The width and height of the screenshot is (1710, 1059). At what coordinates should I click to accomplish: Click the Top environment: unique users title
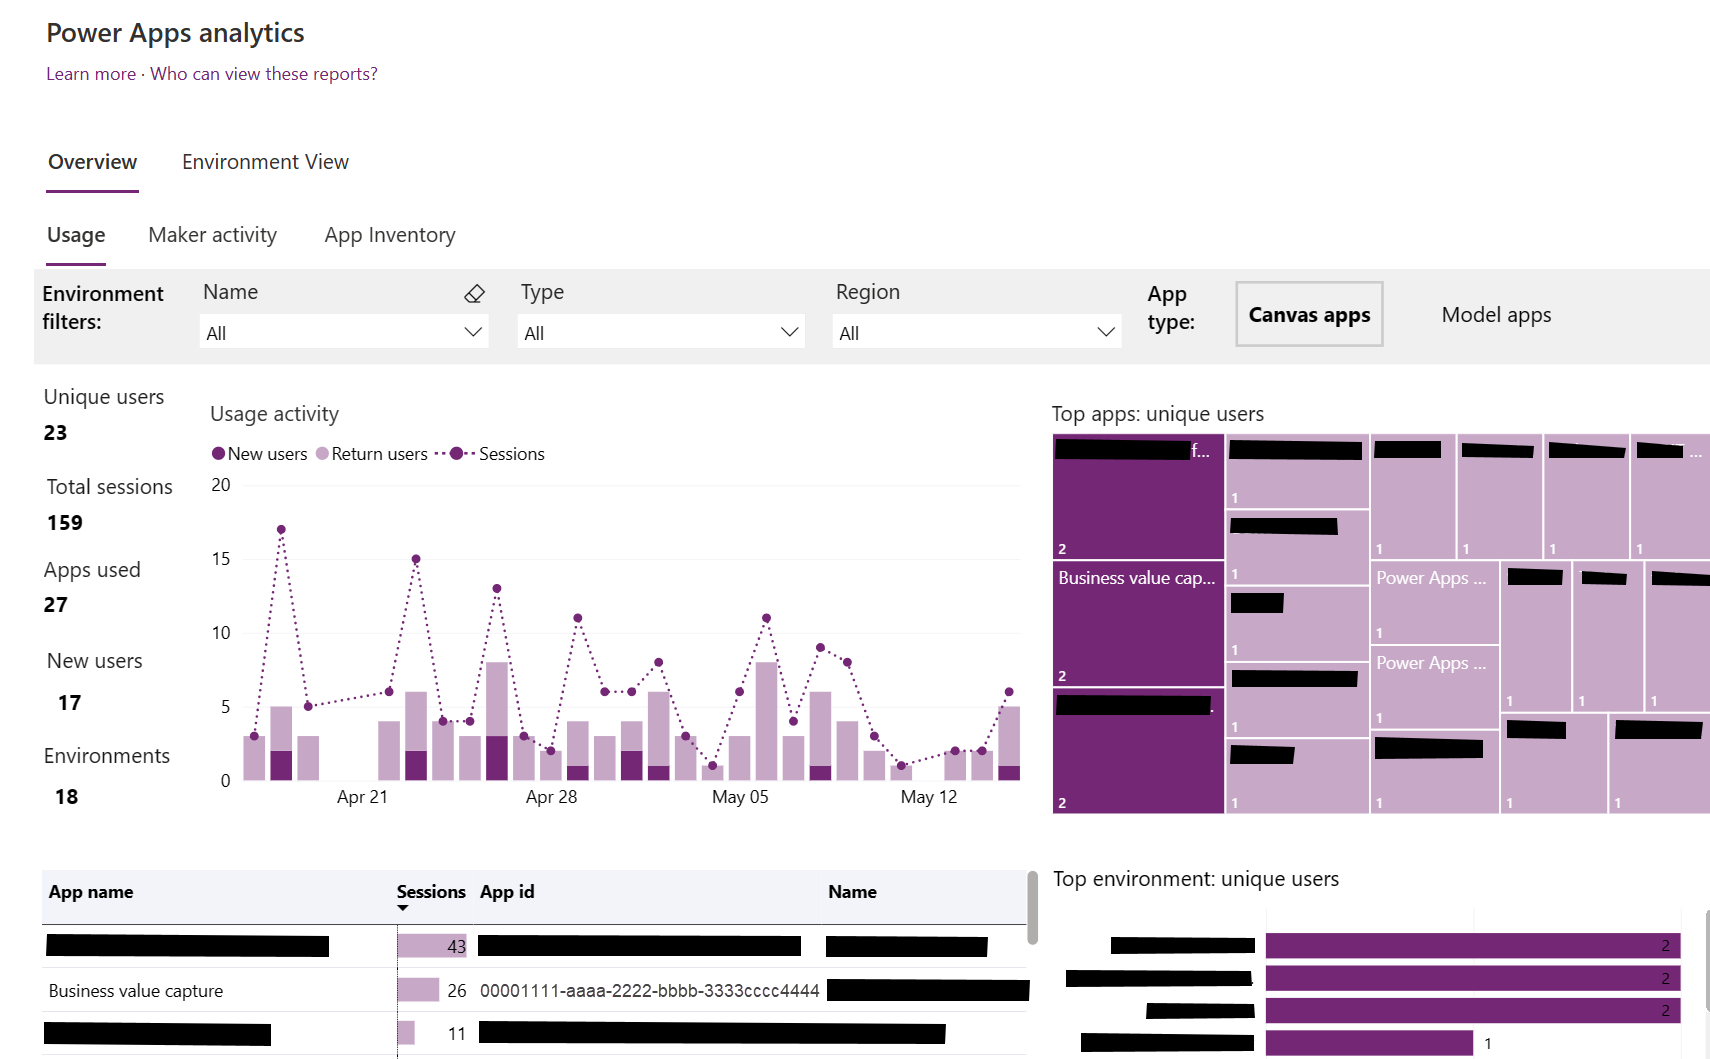pyautogui.click(x=1196, y=879)
